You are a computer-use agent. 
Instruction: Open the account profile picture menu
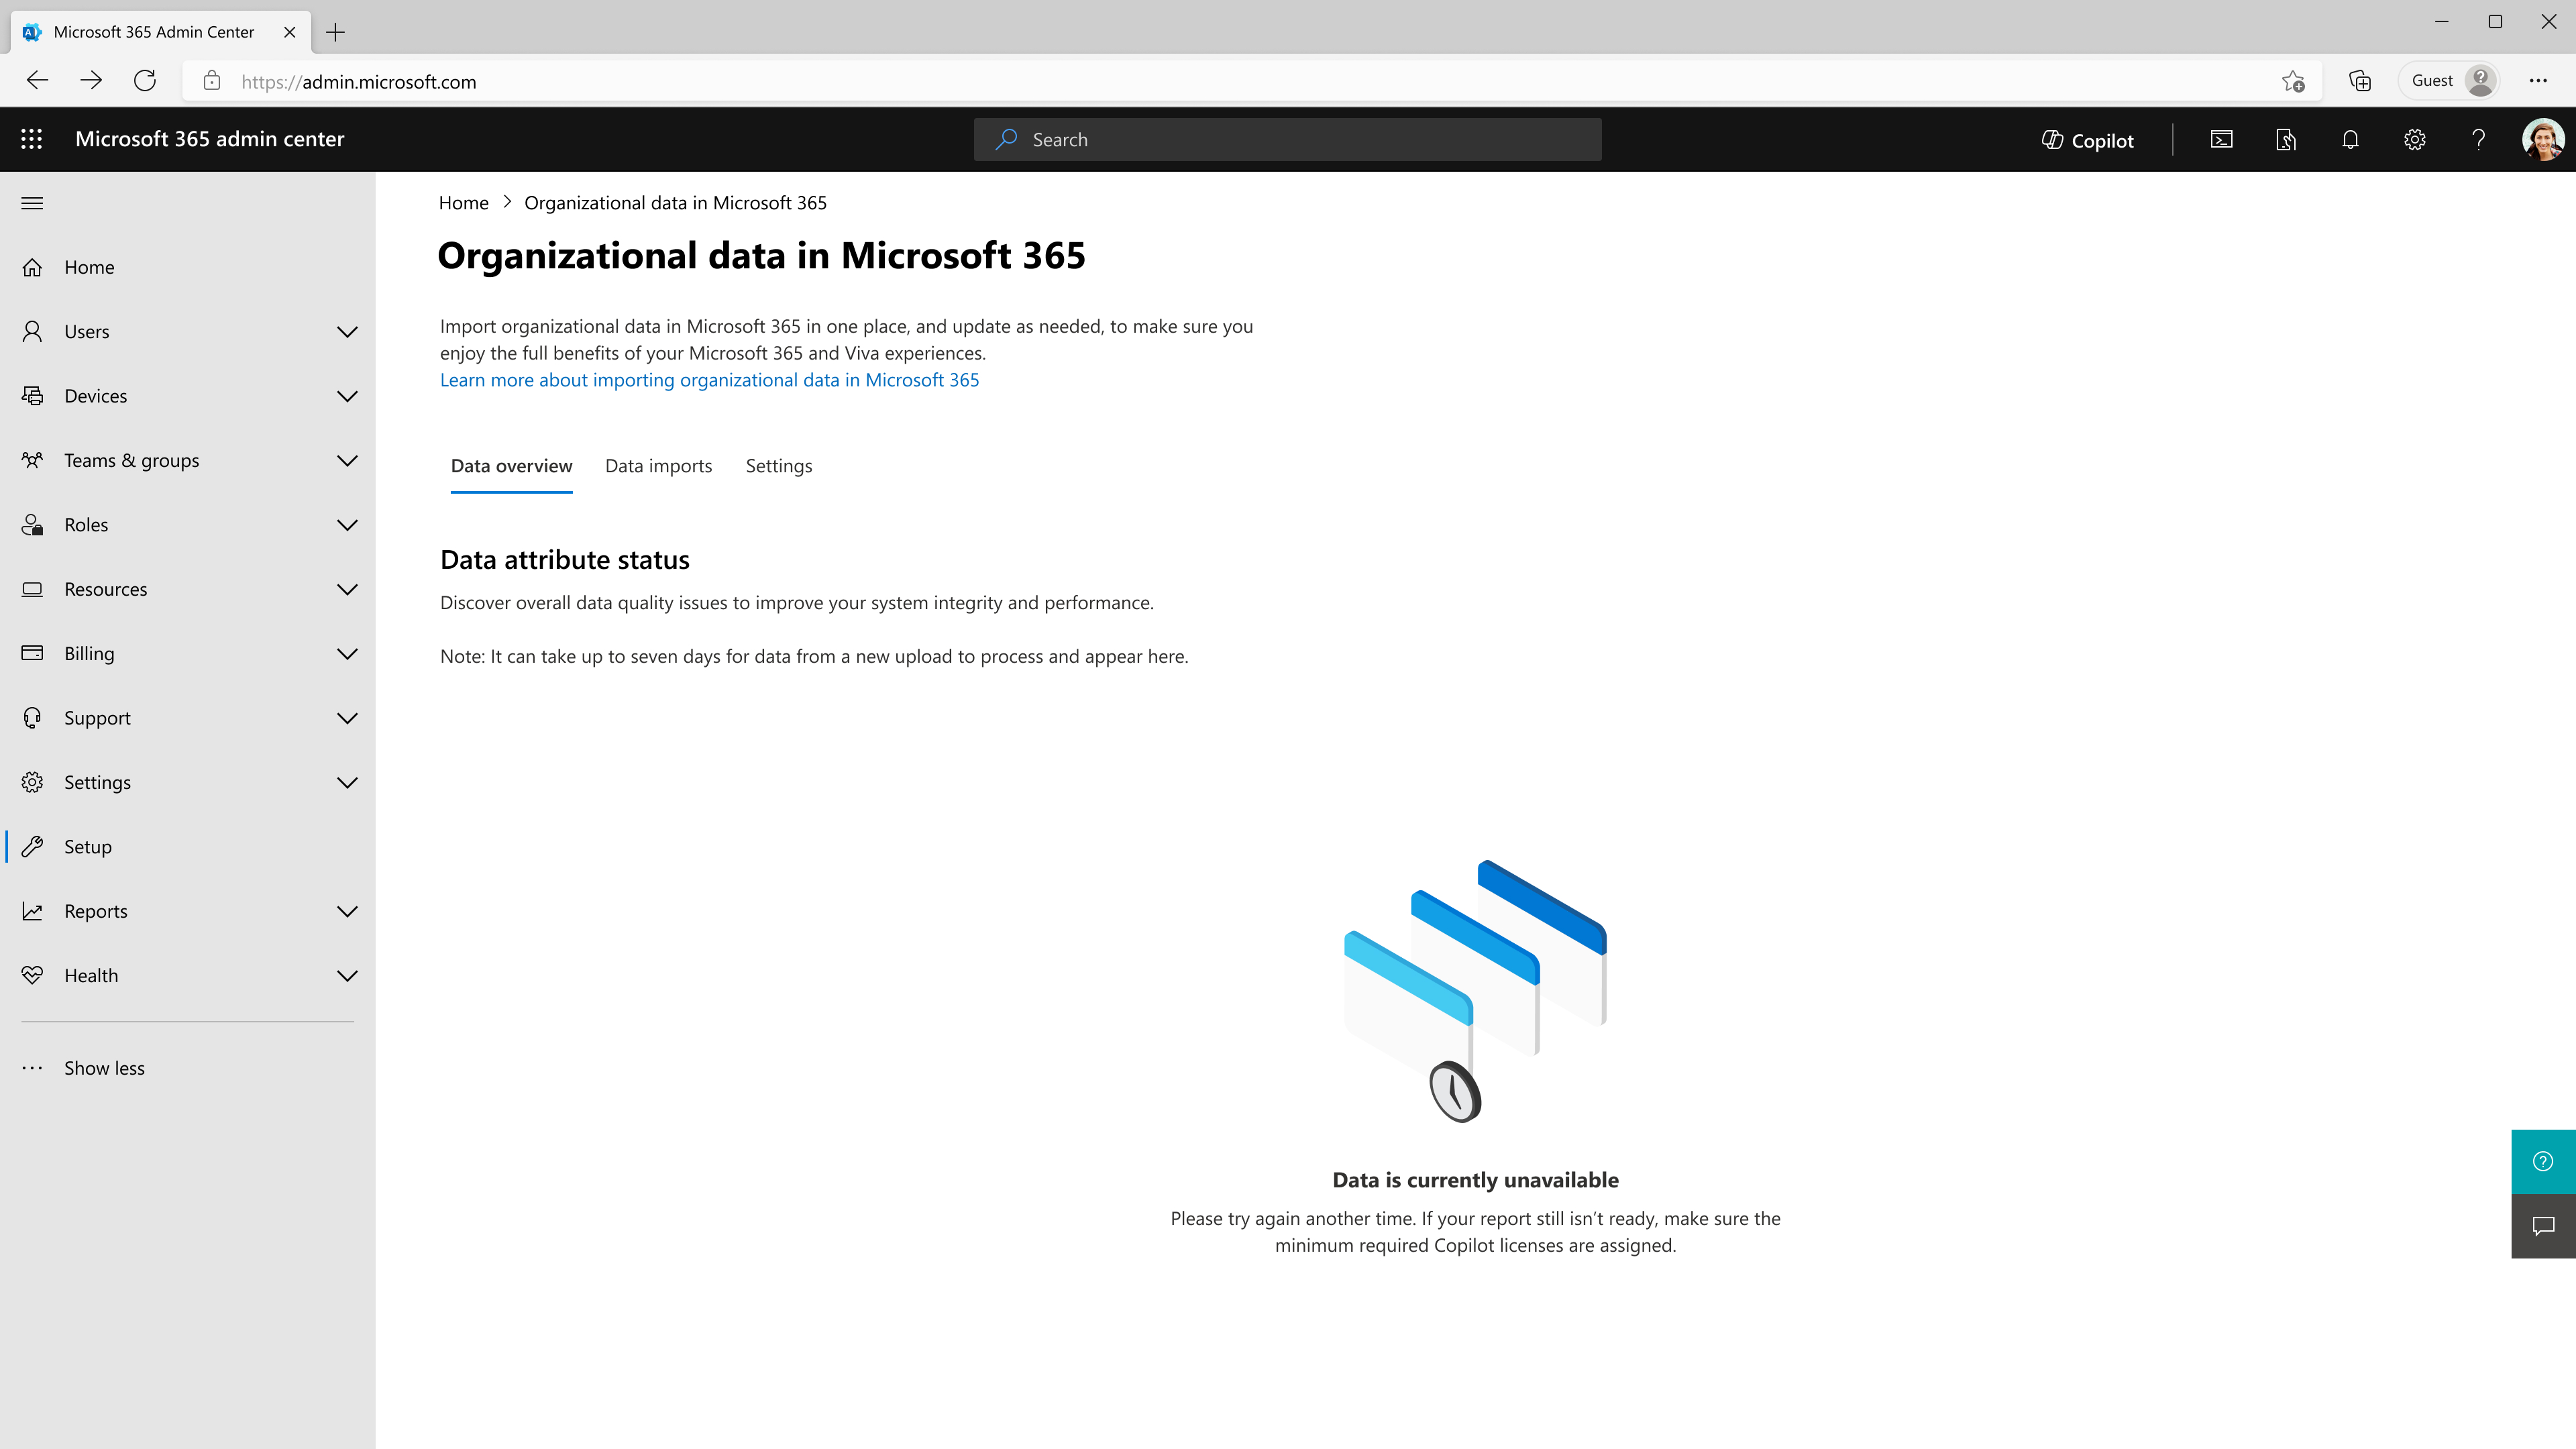click(2542, 140)
